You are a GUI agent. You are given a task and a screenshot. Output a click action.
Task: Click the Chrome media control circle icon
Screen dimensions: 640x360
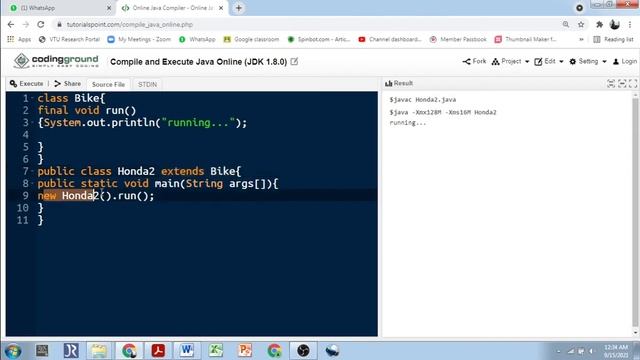pos(579,8)
